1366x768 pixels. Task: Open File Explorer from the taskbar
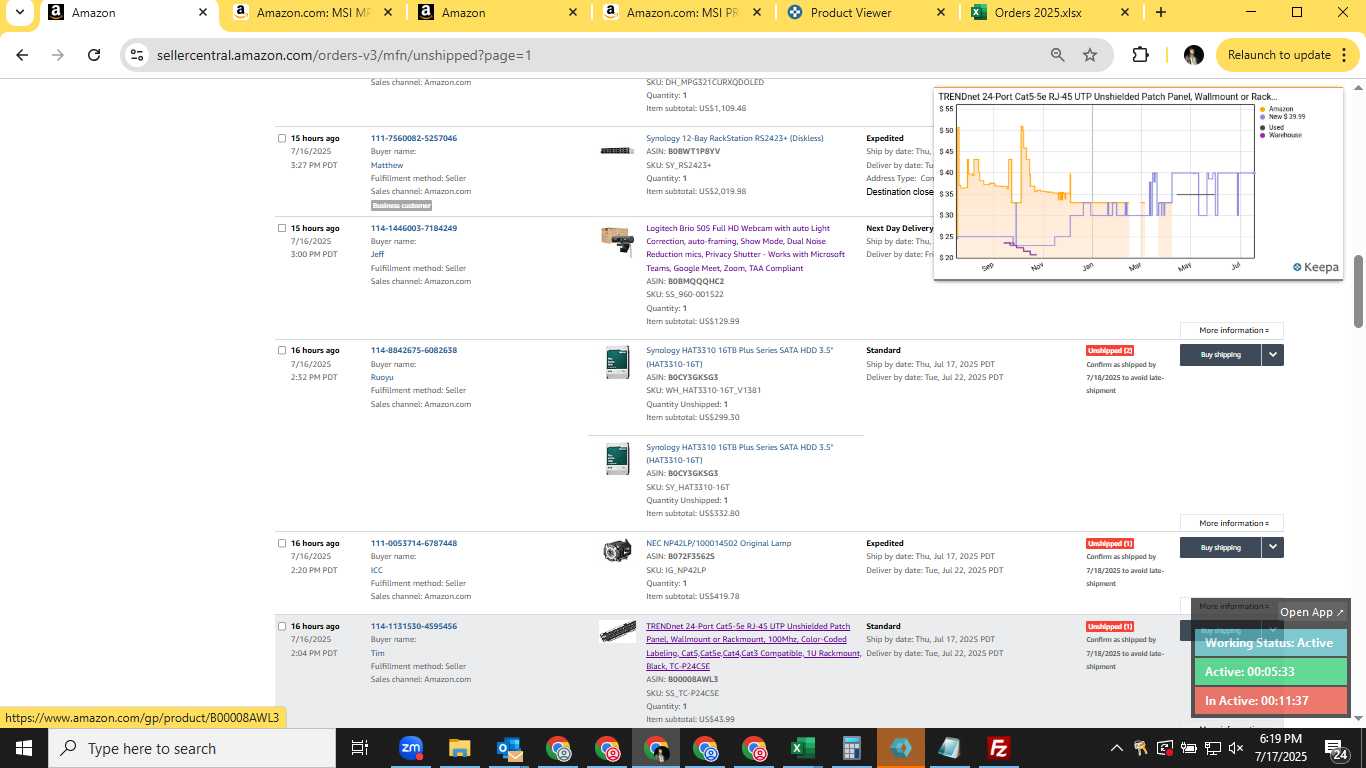(x=459, y=748)
